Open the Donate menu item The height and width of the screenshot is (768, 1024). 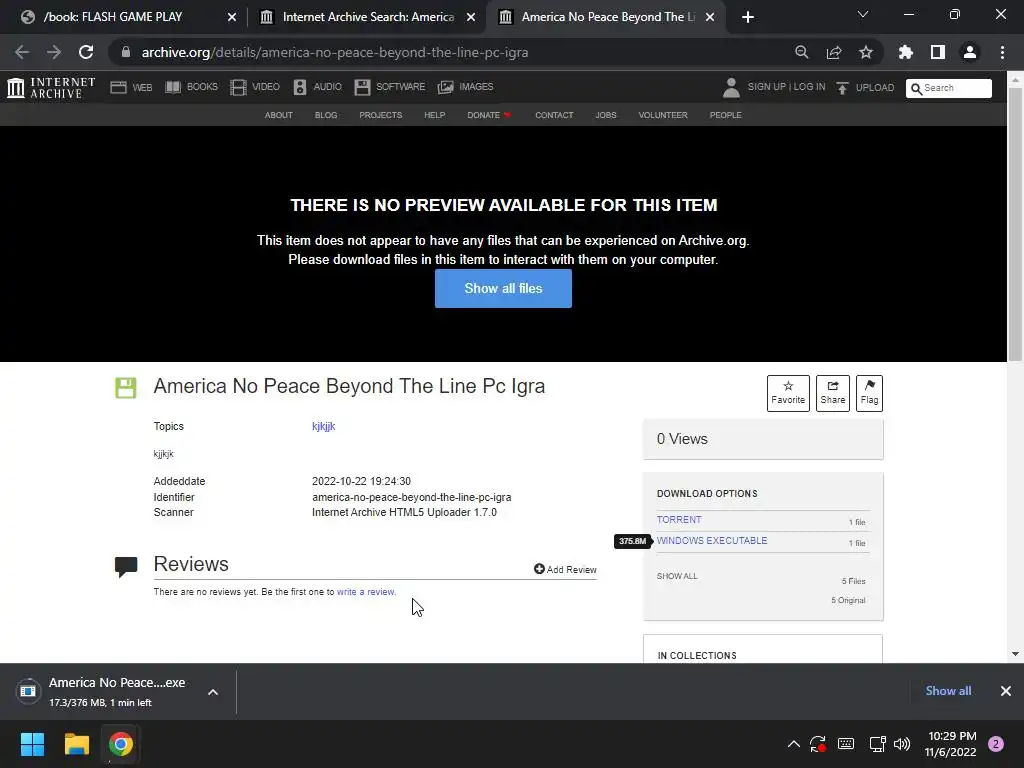(x=488, y=115)
